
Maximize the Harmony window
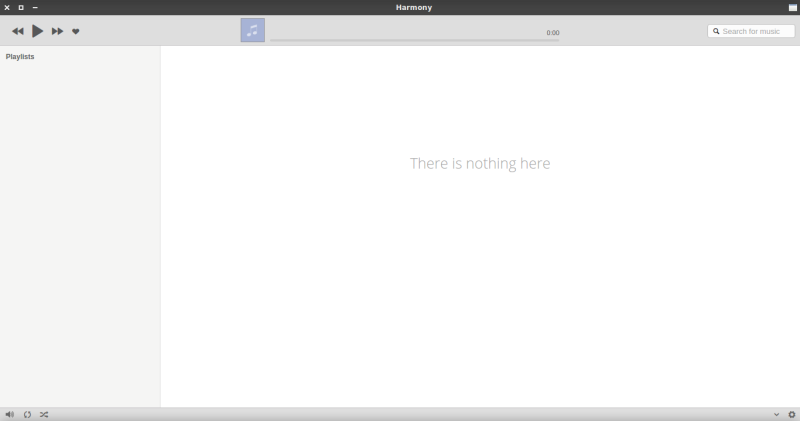pos(21,7)
